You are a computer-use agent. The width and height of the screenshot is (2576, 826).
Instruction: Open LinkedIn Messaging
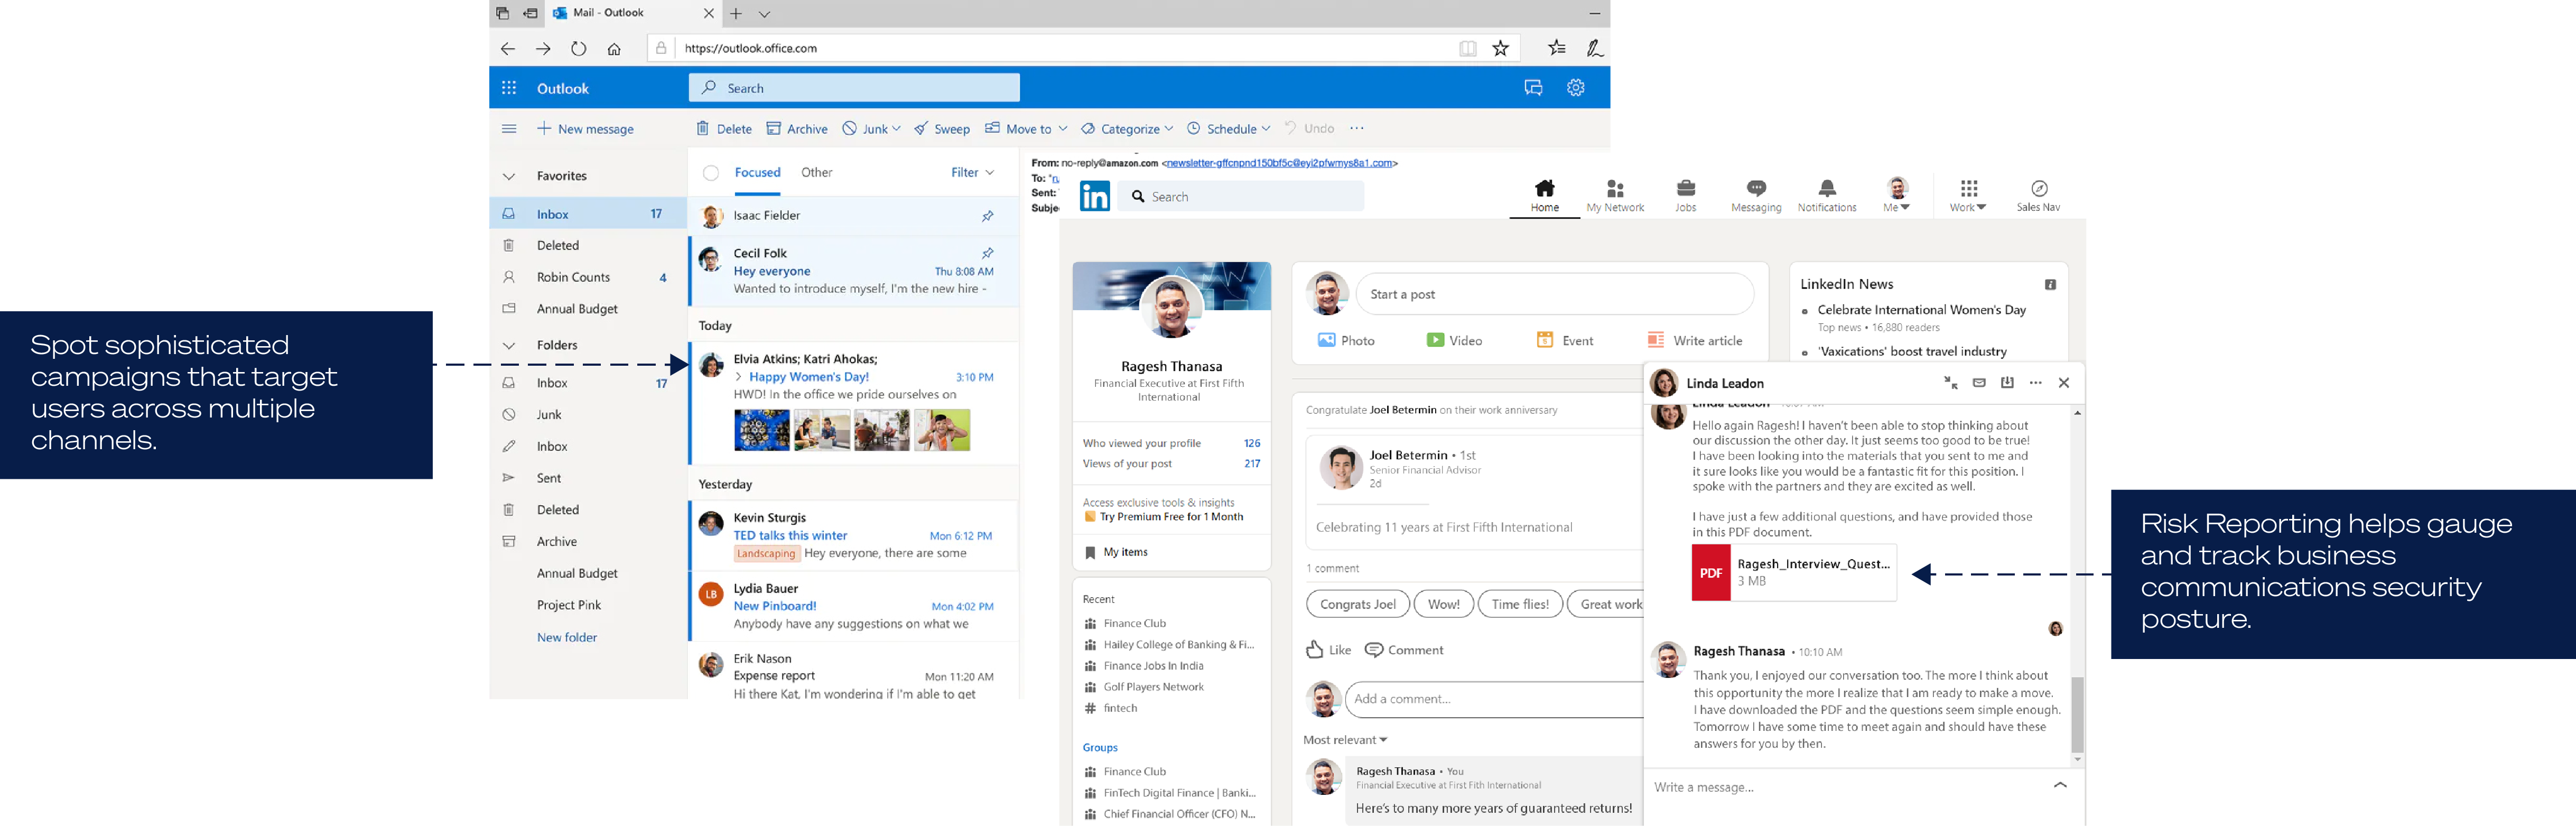pyautogui.click(x=1756, y=195)
